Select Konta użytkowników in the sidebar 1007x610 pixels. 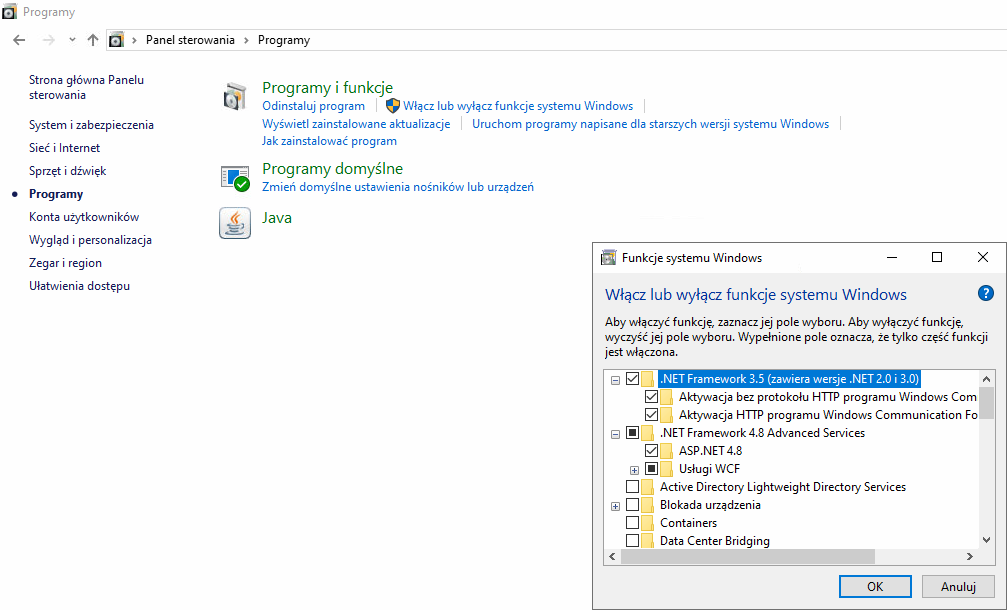coord(84,217)
